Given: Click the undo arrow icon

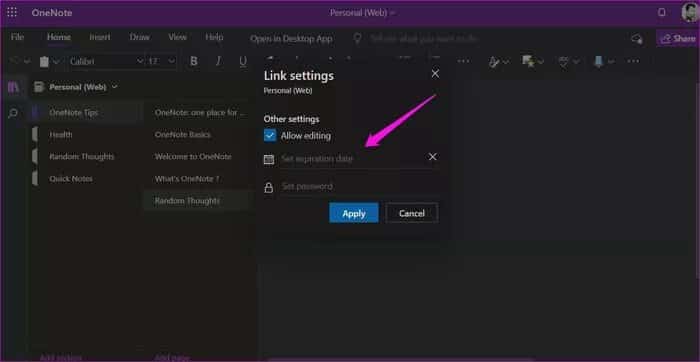Looking at the screenshot, I should coord(14,61).
